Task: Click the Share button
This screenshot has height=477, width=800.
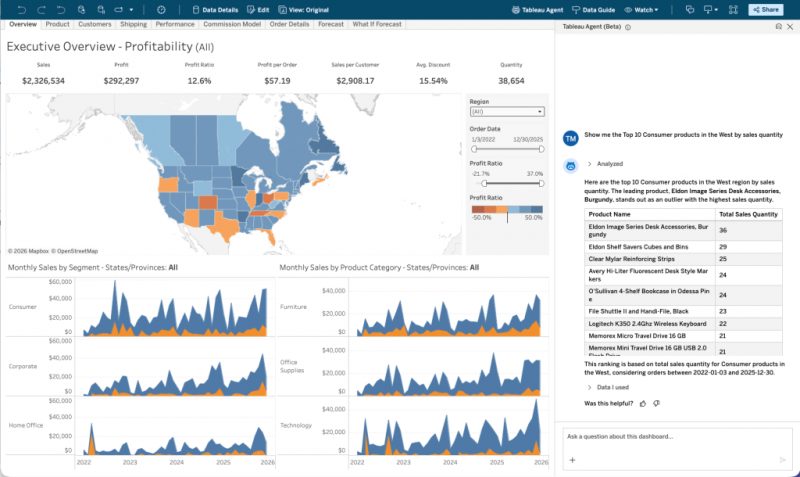Action: point(766,10)
